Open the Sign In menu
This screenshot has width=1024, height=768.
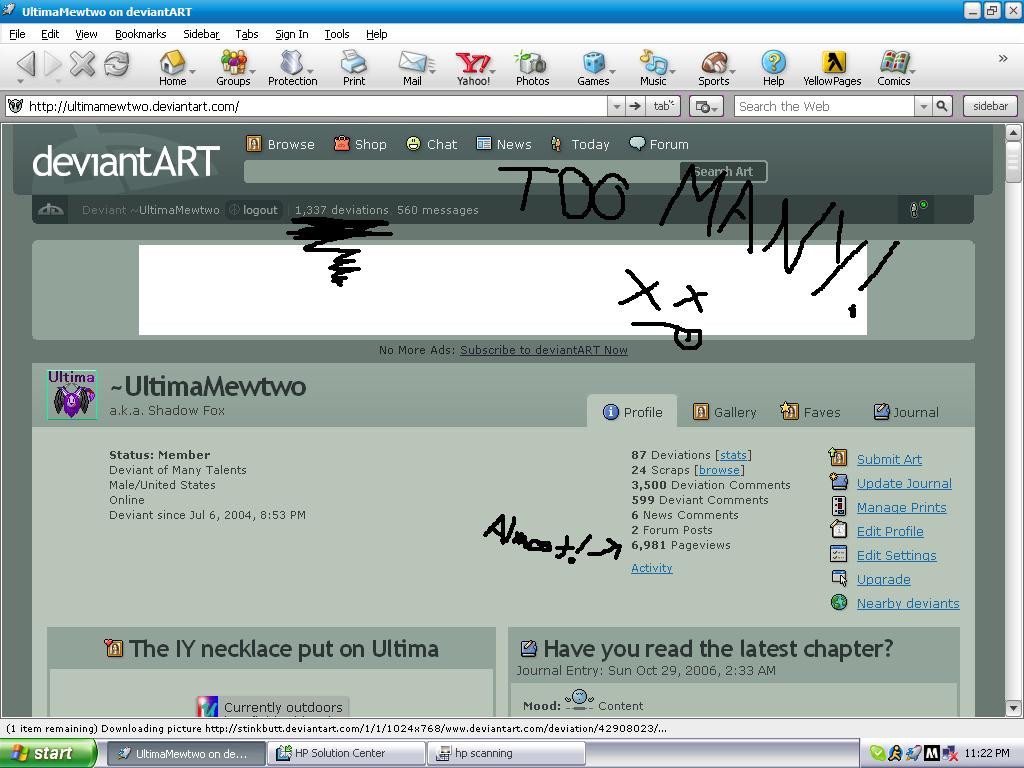(x=291, y=34)
